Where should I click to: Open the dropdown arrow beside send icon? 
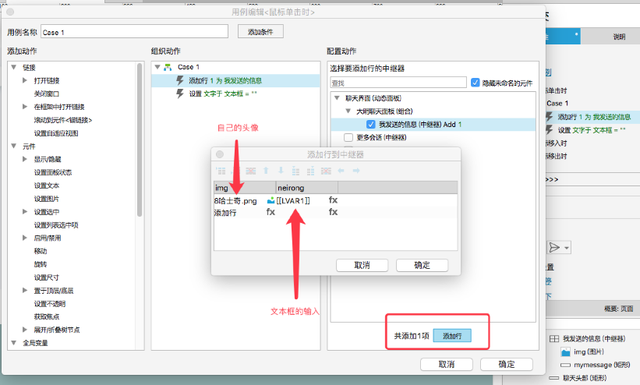tap(566, 248)
